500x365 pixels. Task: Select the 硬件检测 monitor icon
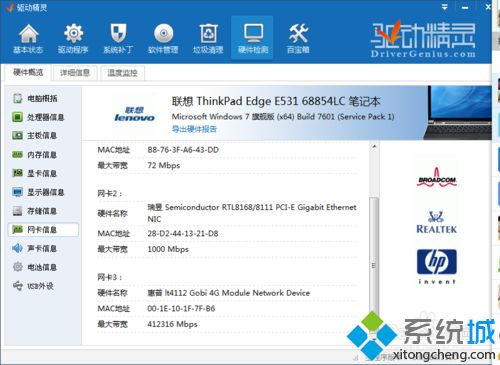tap(253, 37)
